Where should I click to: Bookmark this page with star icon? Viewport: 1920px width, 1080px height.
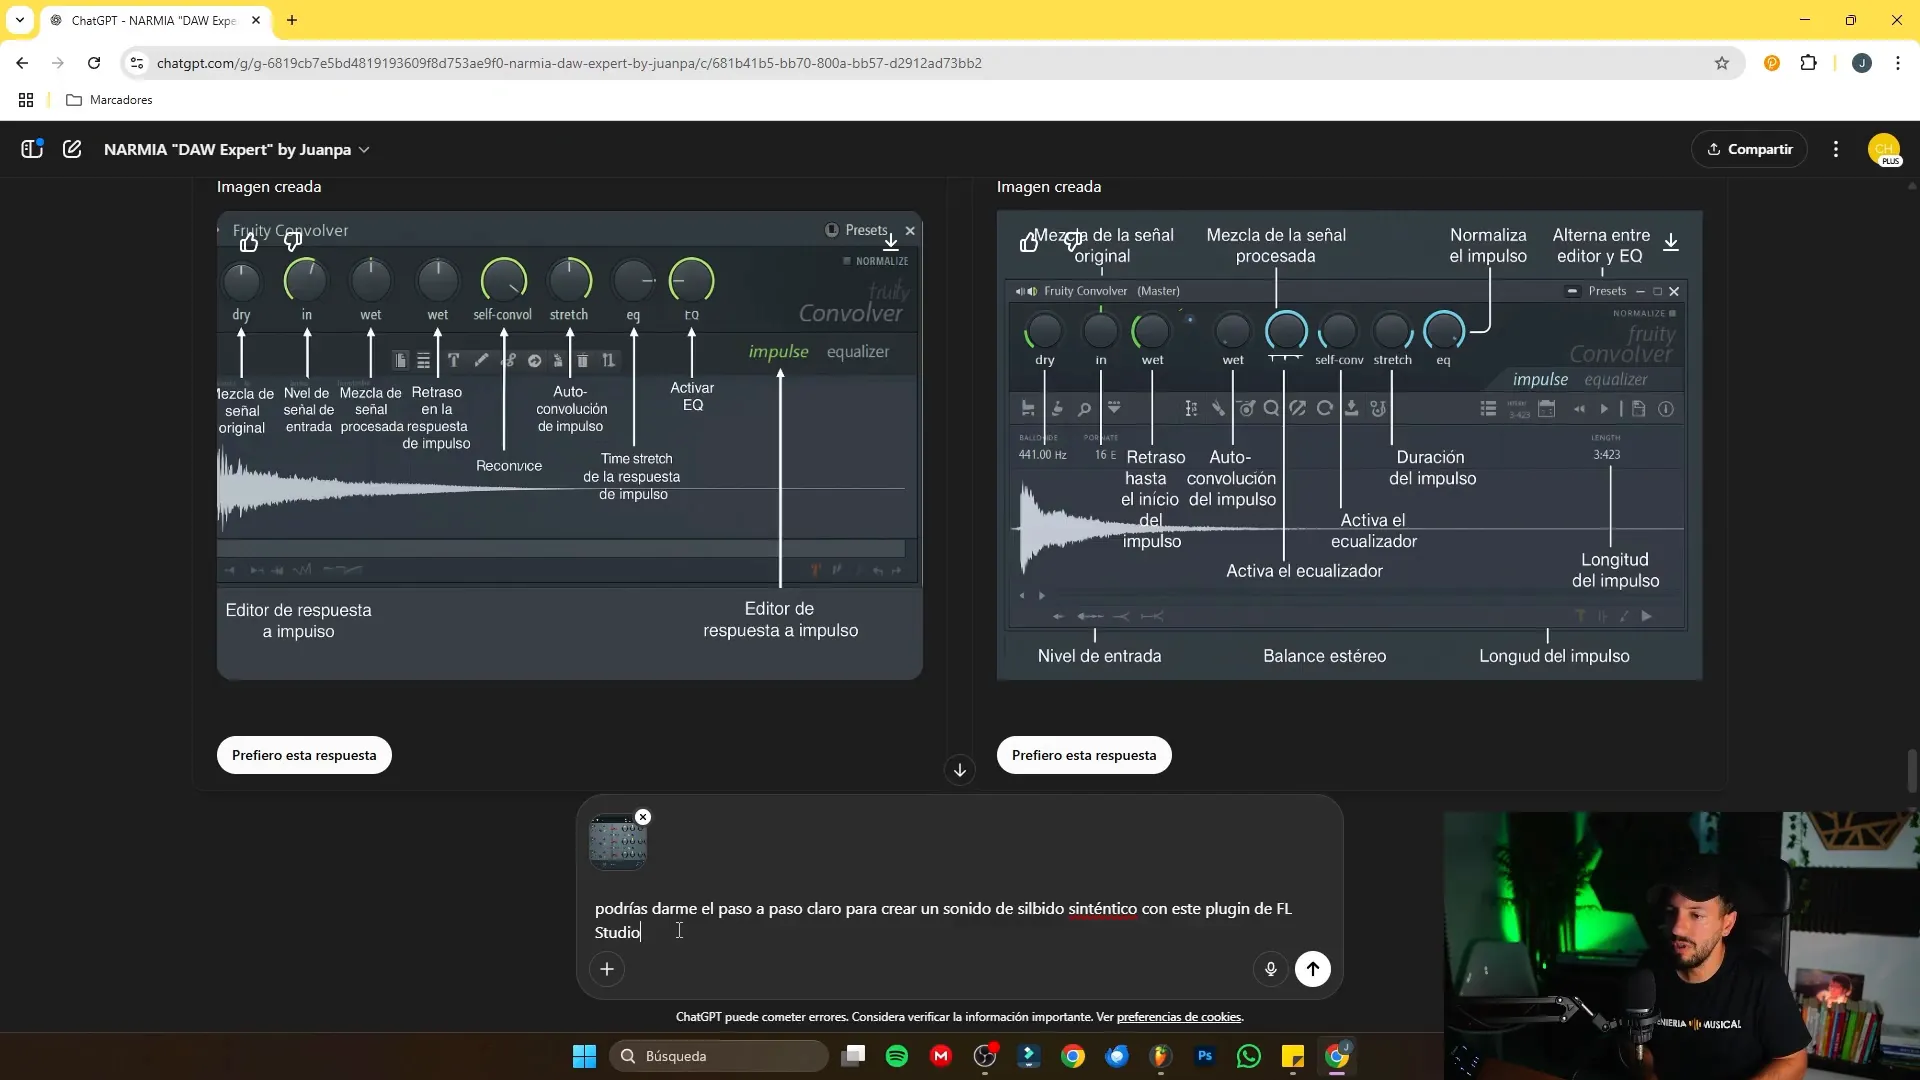tap(1721, 63)
